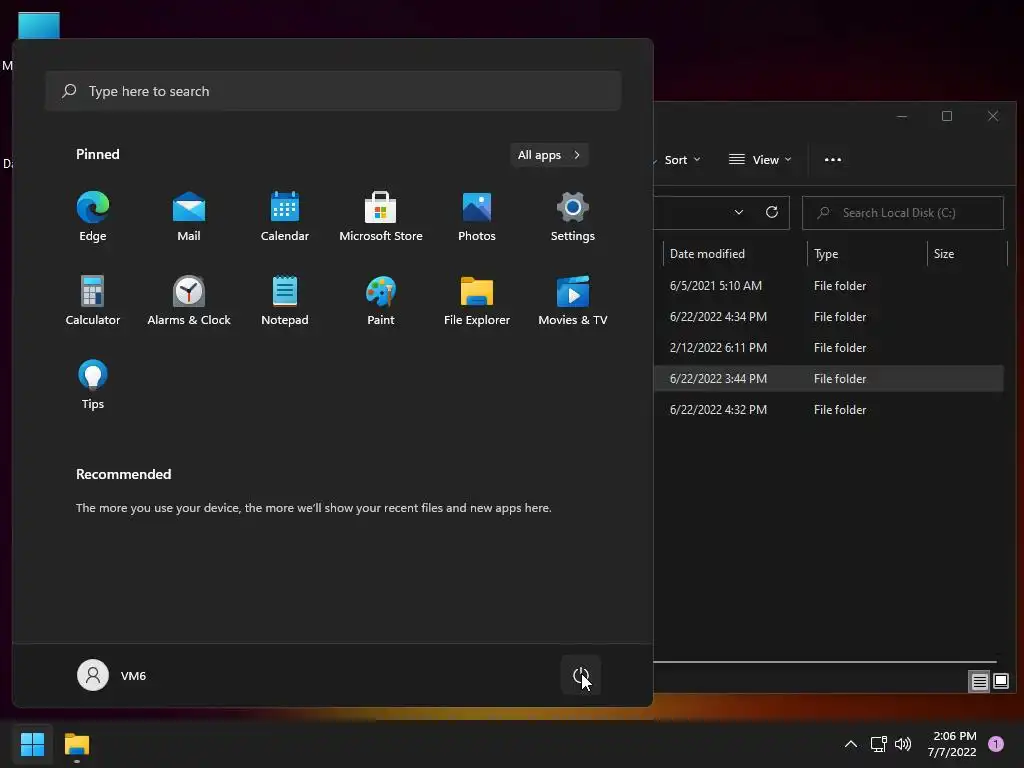Open the volume icon in system tray
Image resolution: width=1024 pixels, height=768 pixels.
903,744
